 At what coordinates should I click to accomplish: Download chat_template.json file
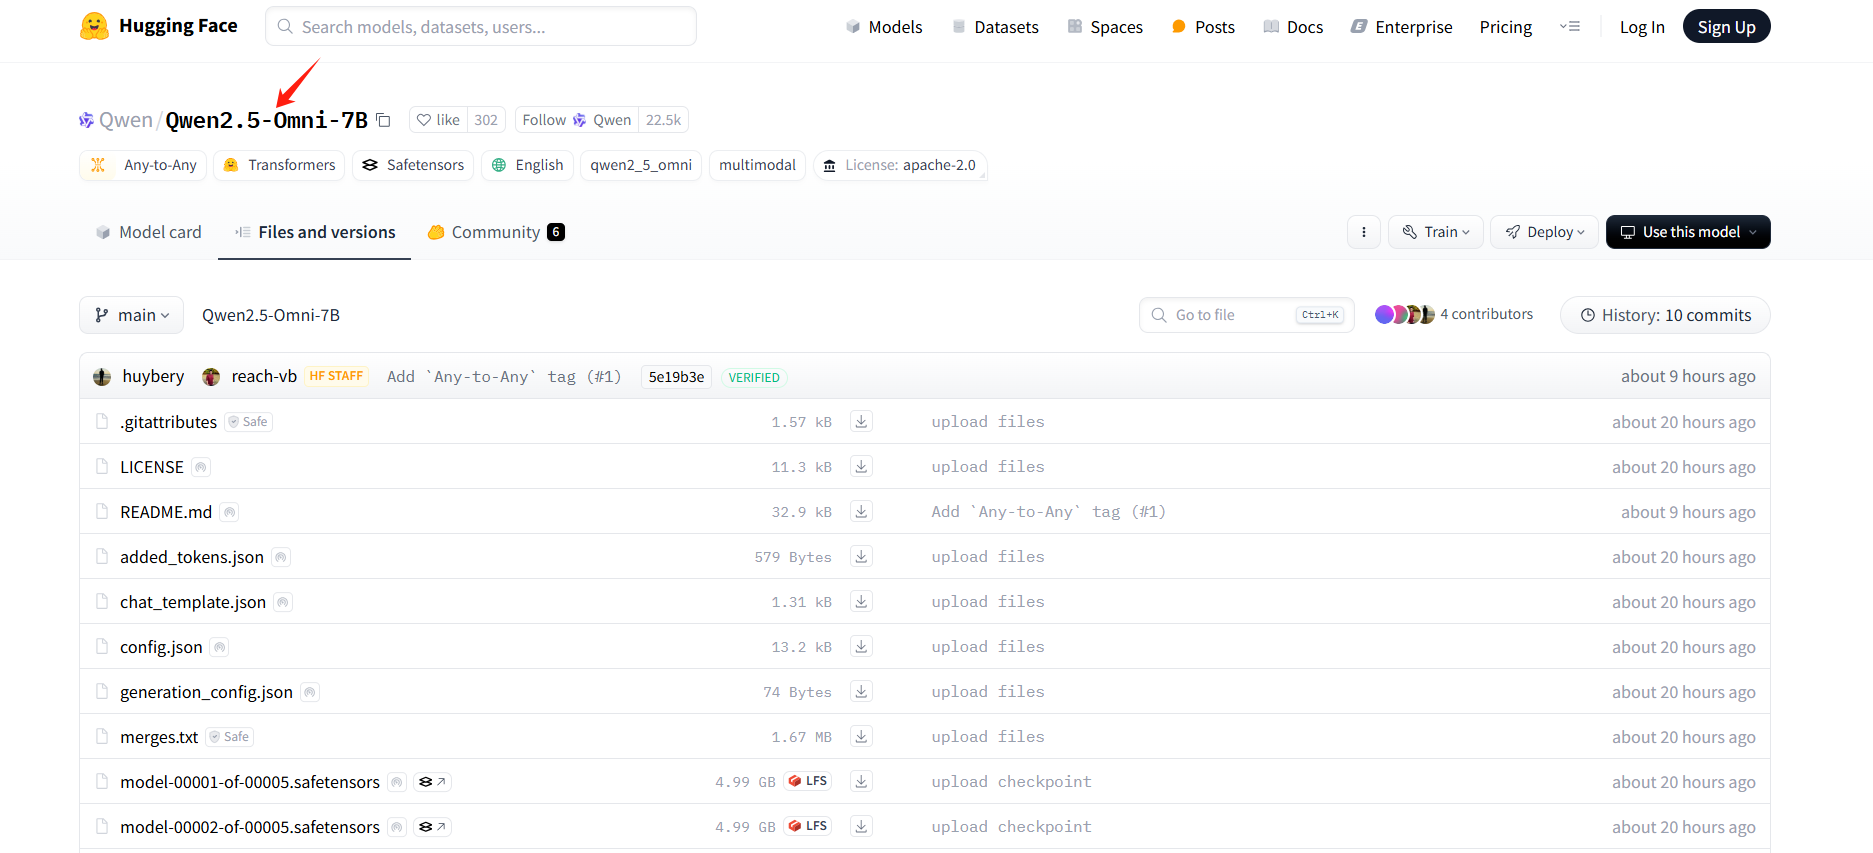(x=861, y=601)
